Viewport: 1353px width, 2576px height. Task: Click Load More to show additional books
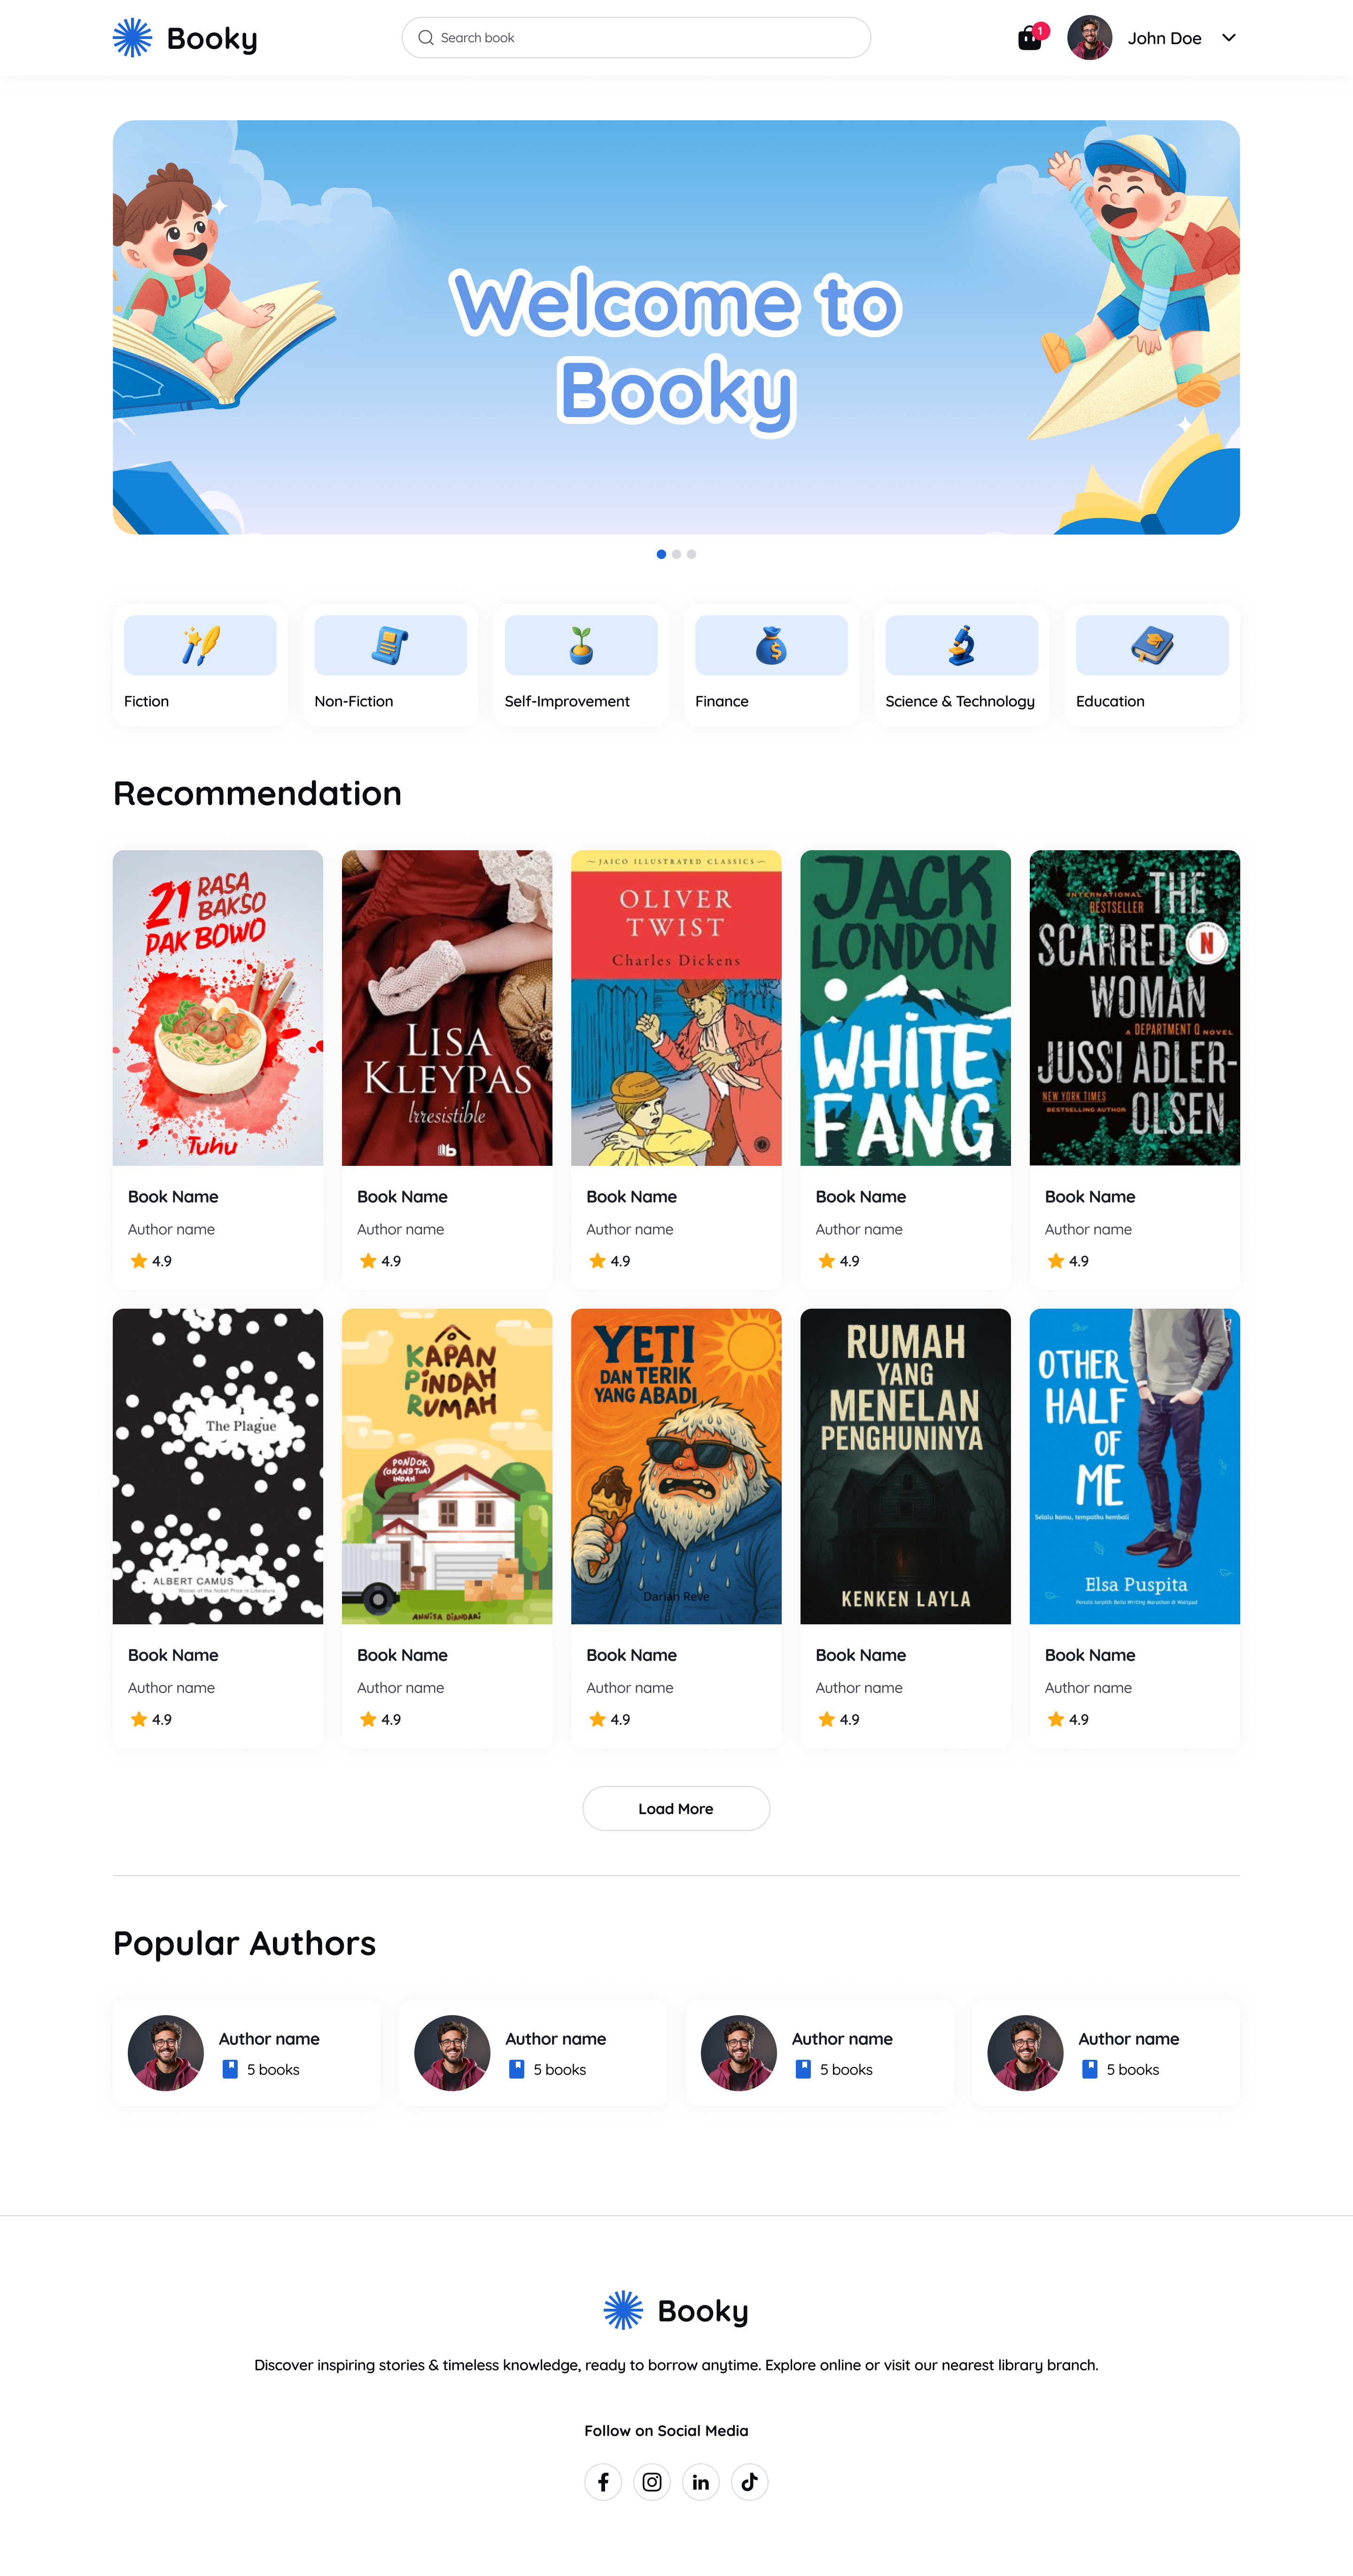coord(676,1808)
